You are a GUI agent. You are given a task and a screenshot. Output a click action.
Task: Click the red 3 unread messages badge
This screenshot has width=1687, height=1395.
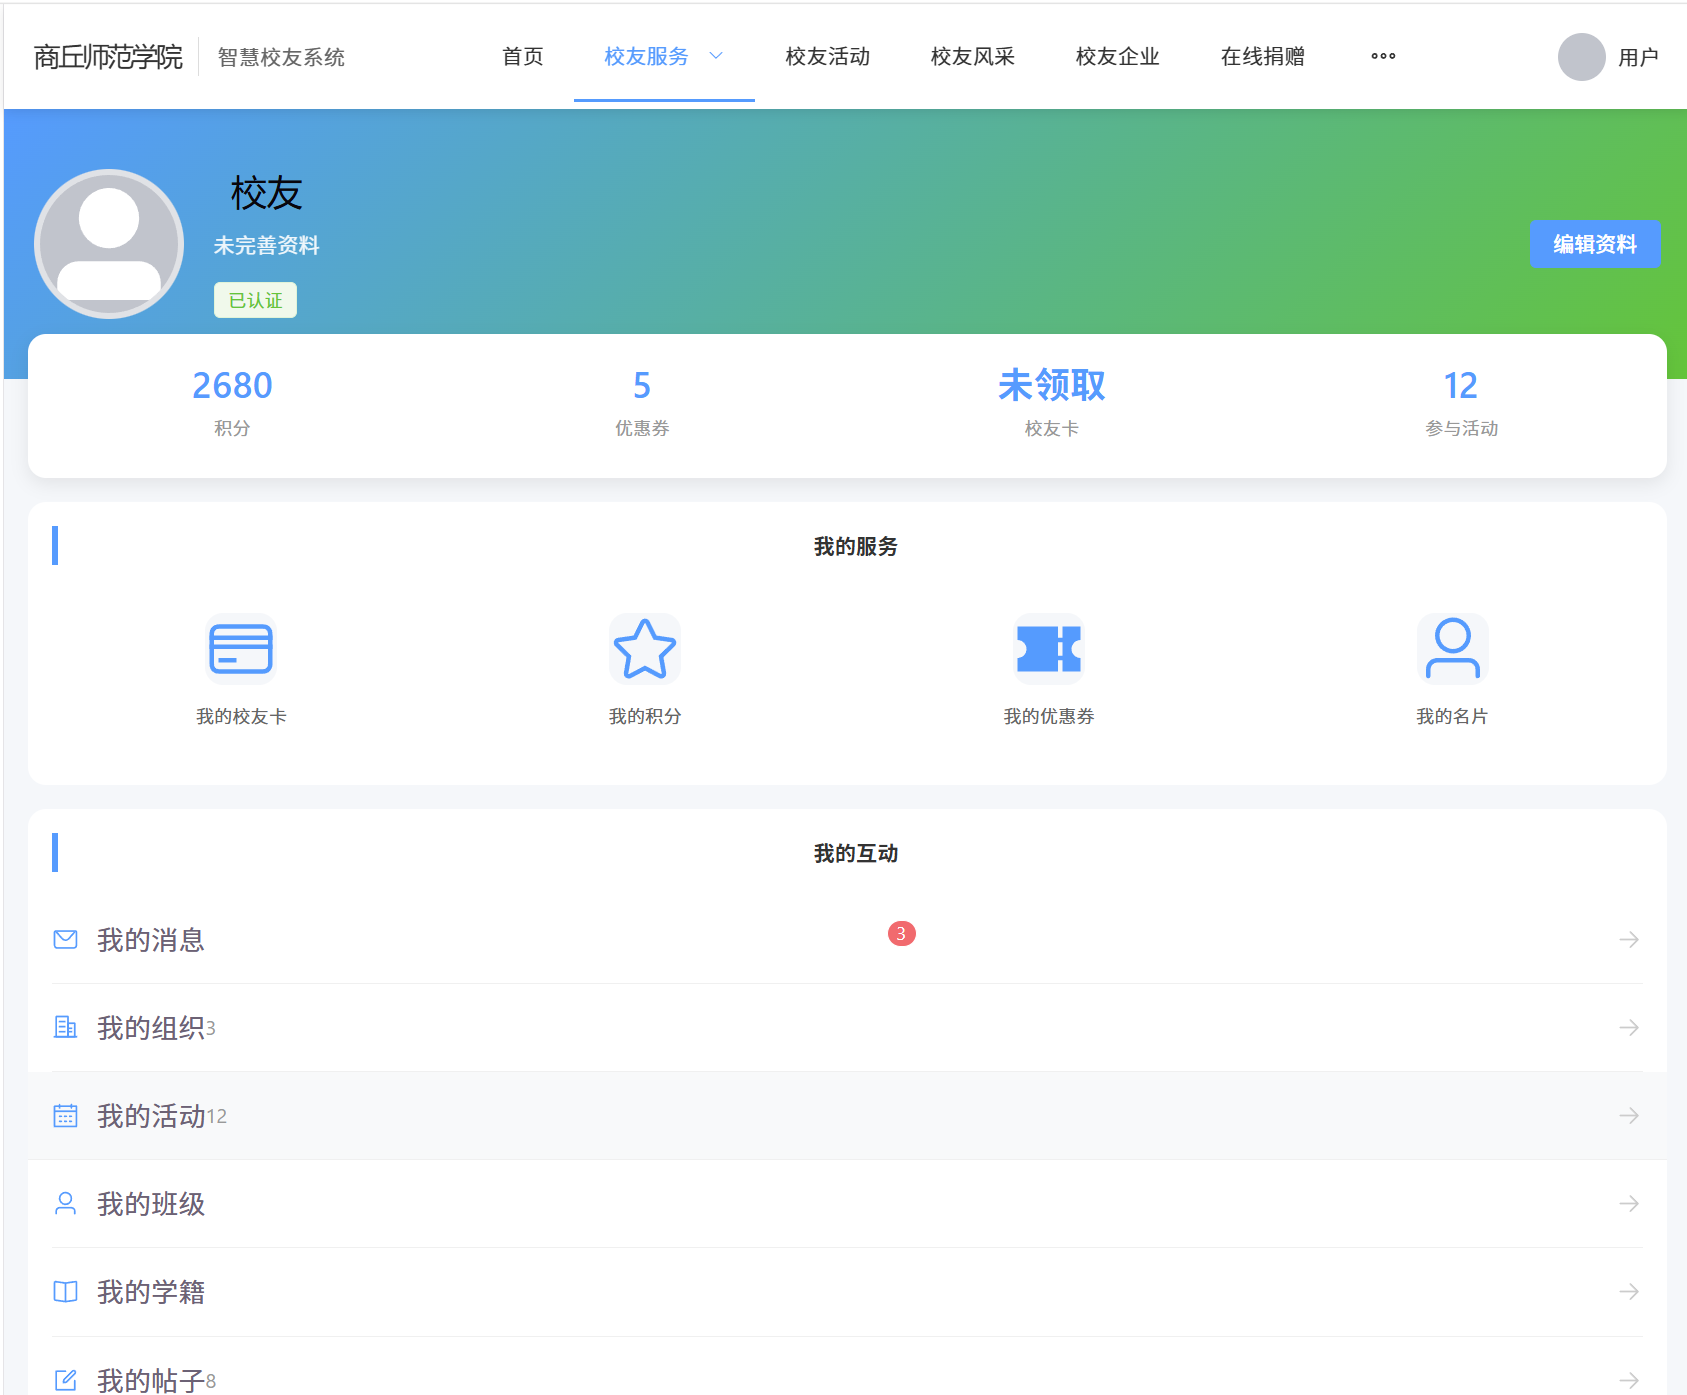(x=901, y=933)
